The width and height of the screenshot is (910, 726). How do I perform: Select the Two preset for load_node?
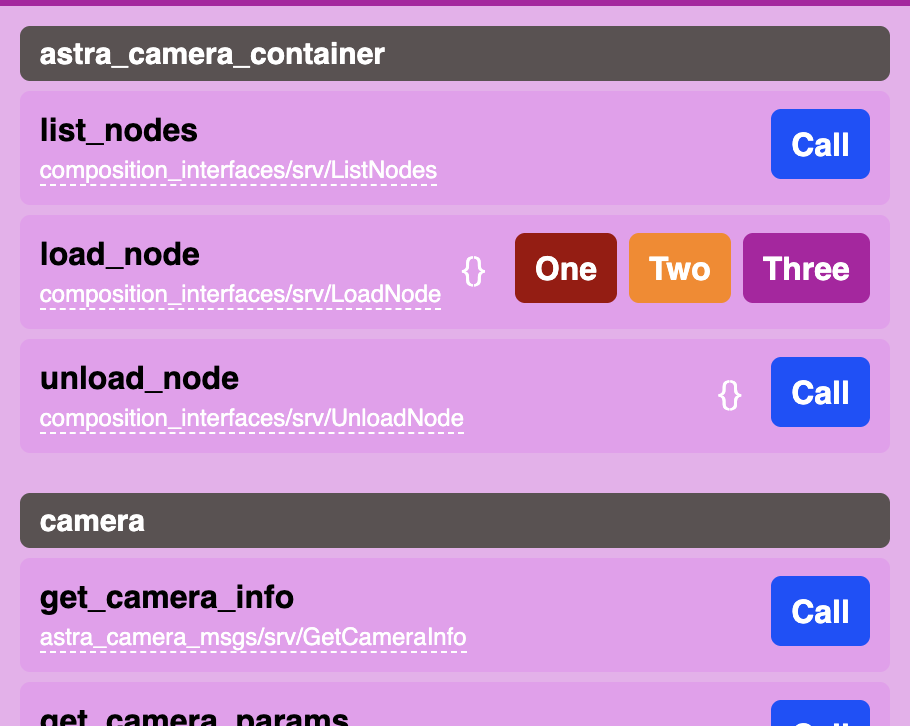(680, 268)
